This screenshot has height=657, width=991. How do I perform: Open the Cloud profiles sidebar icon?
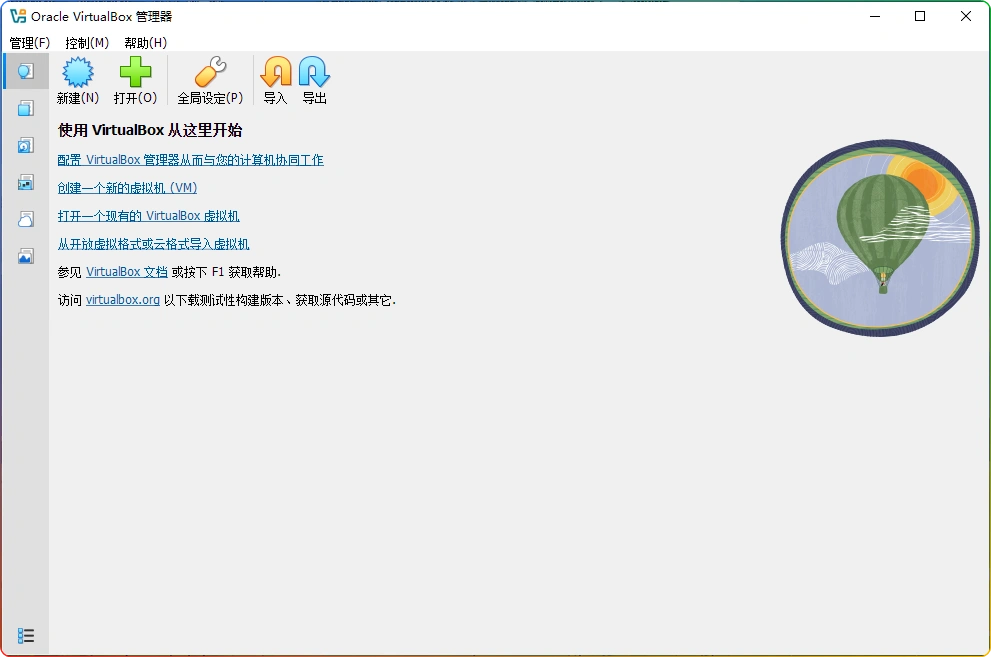point(25,219)
